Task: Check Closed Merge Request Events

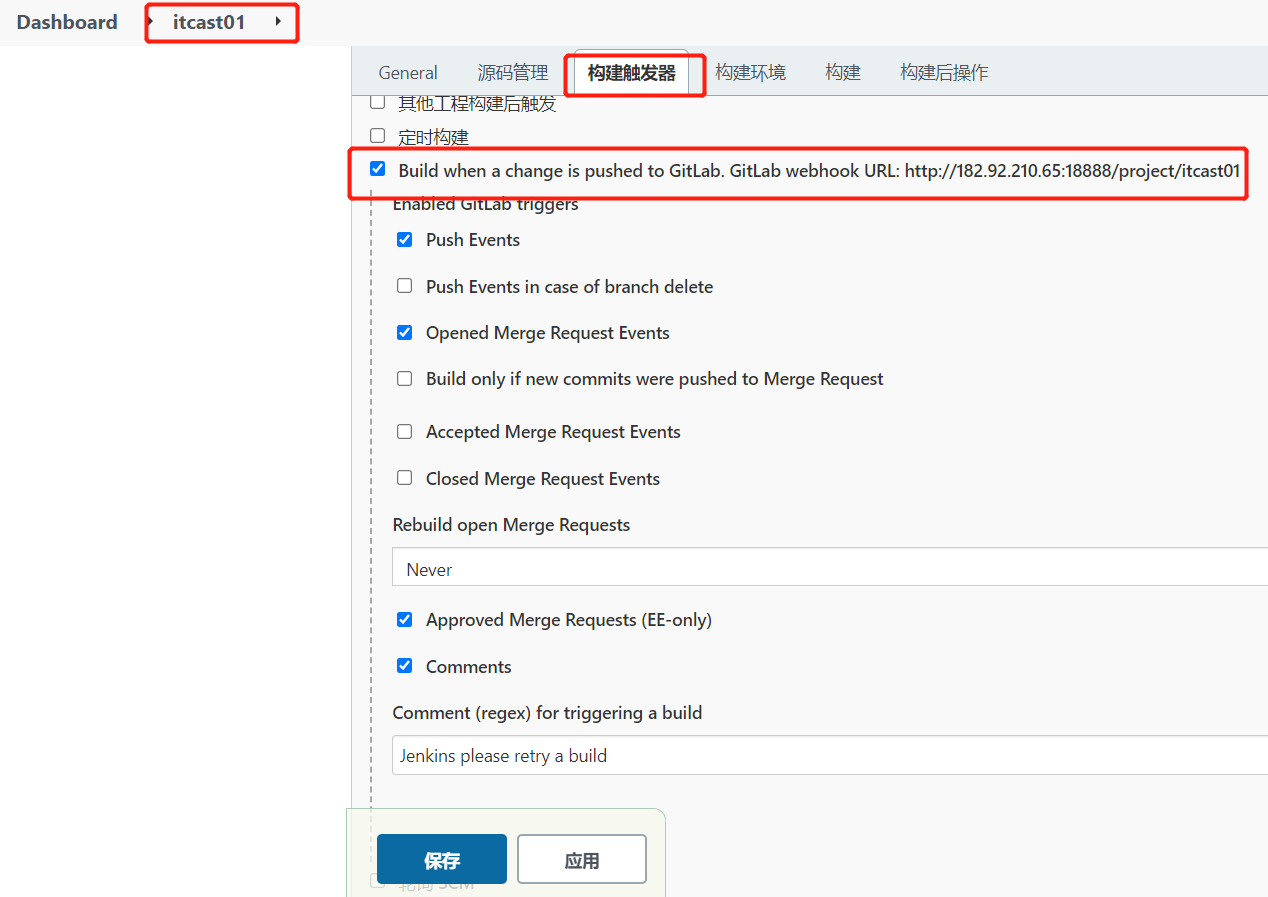Action: 405,478
